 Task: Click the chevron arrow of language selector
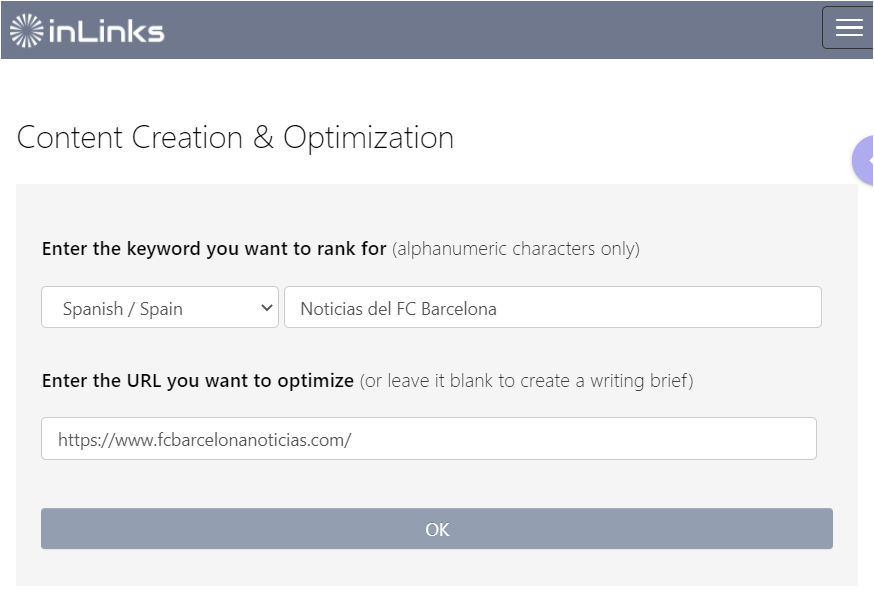pos(267,308)
